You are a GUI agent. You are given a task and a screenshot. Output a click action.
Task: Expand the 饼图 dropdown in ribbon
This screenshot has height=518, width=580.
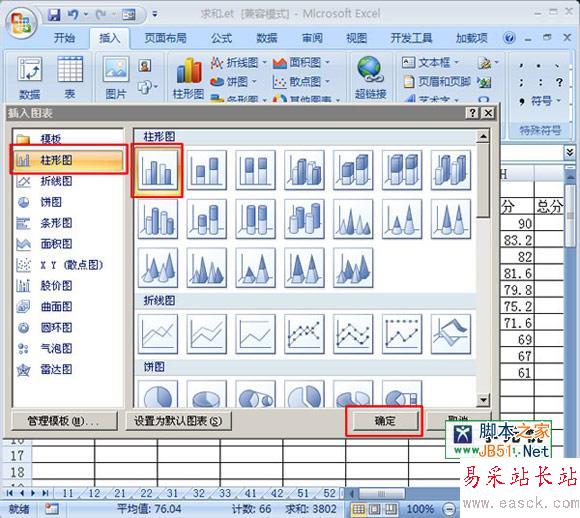(x=254, y=81)
